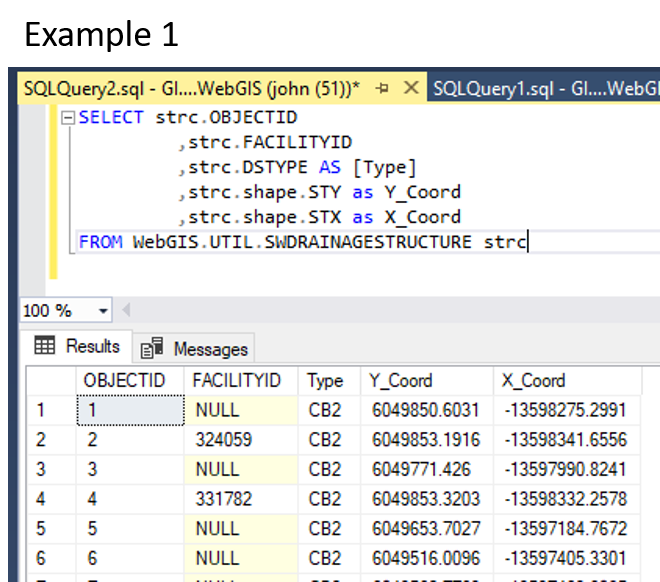The image size is (660, 582).
Task: Click OBJECTID cell with value 5
Action: [x=130, y=529]
